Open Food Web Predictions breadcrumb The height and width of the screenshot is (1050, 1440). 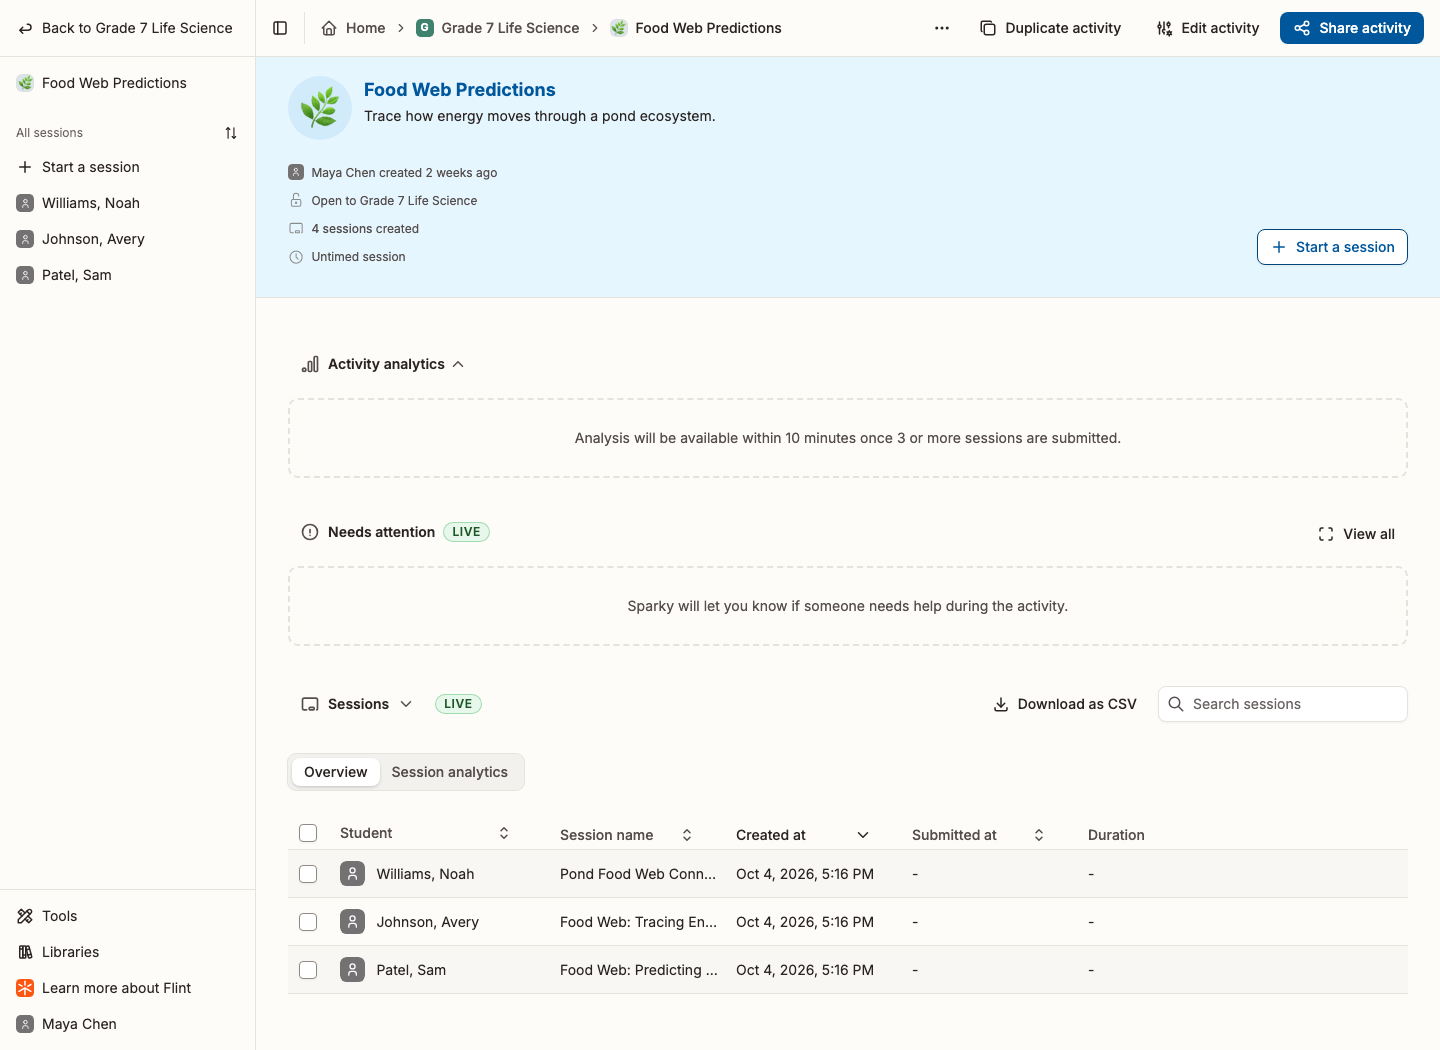coord(696,28)
